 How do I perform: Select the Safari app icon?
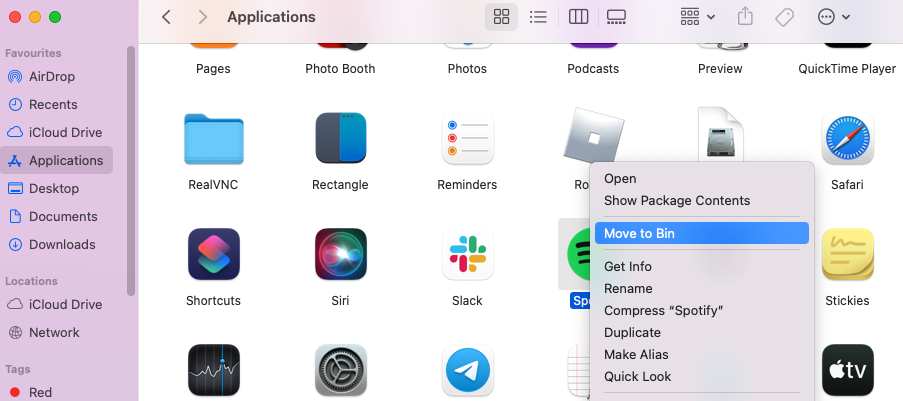pyautogui.click(x=848, y=138)
